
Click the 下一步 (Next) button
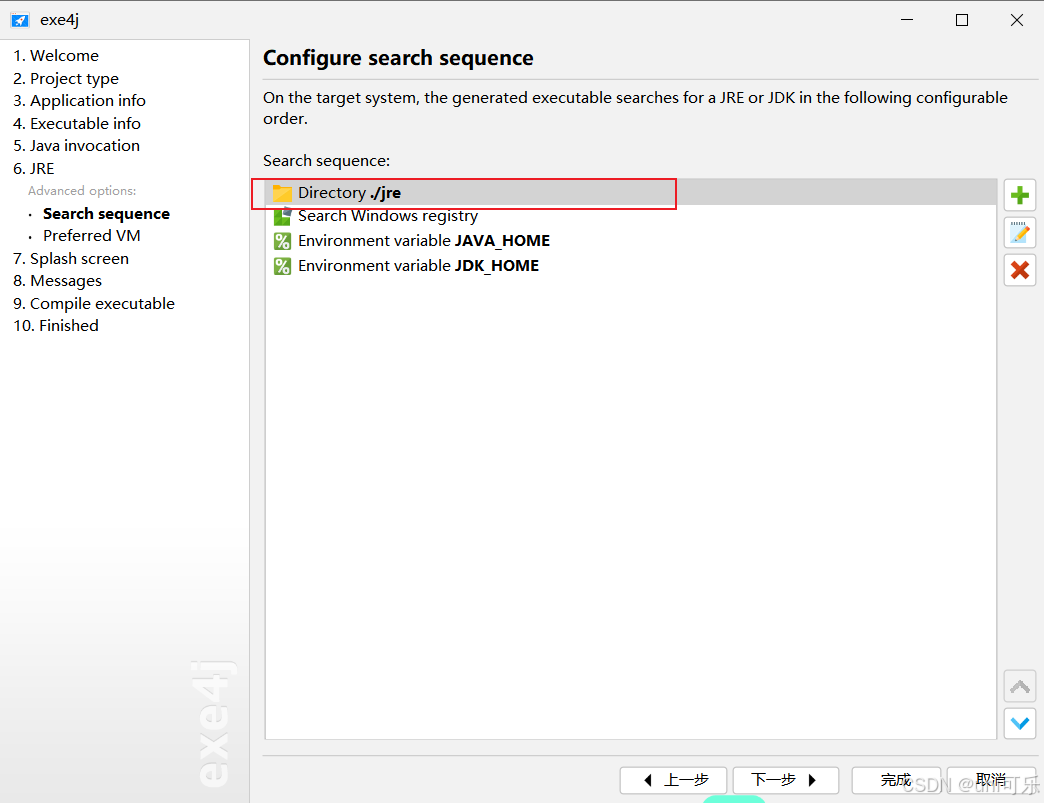(786, 780)
